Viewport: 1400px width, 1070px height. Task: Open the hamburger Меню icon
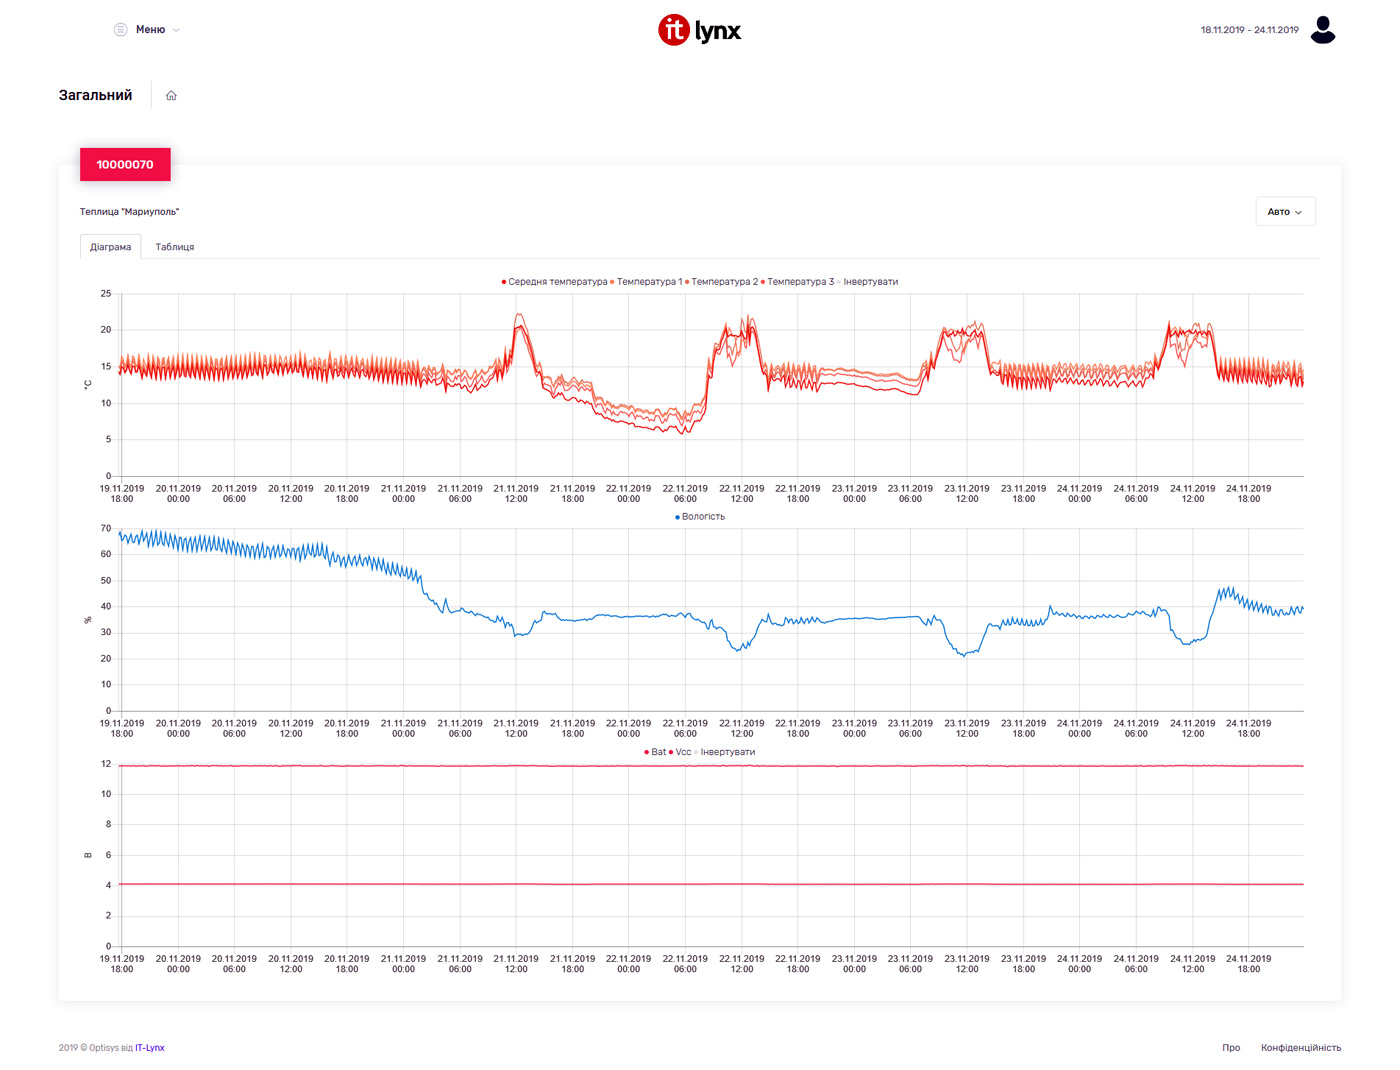point(120,30)
